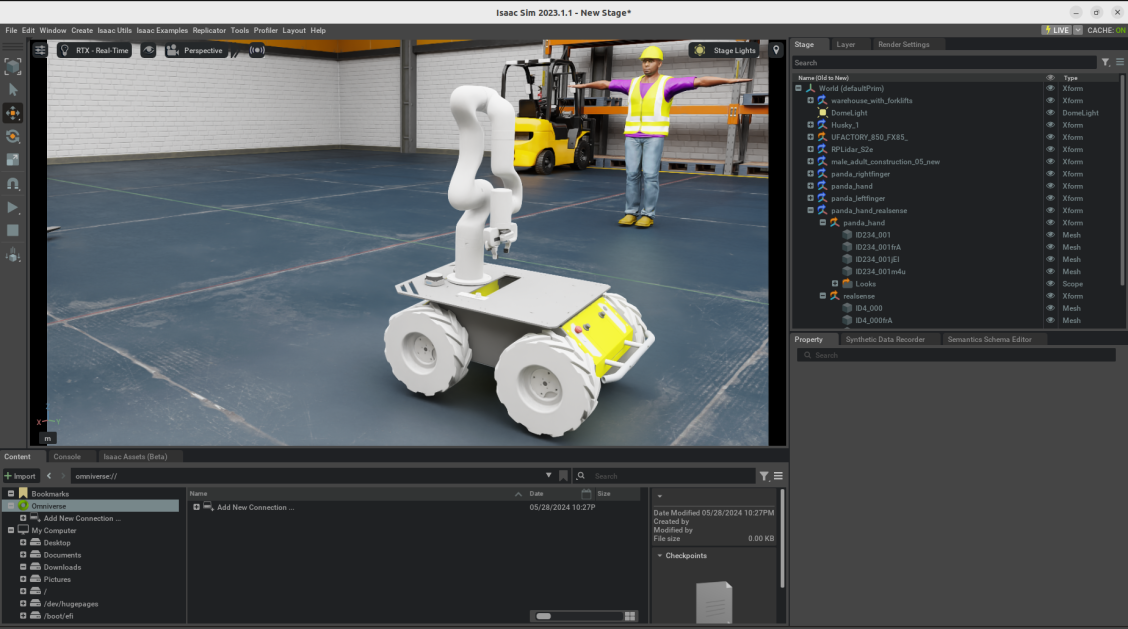Select the Move tool in the left toolbar
The image size is (1128, 629).
coord(13,113)
